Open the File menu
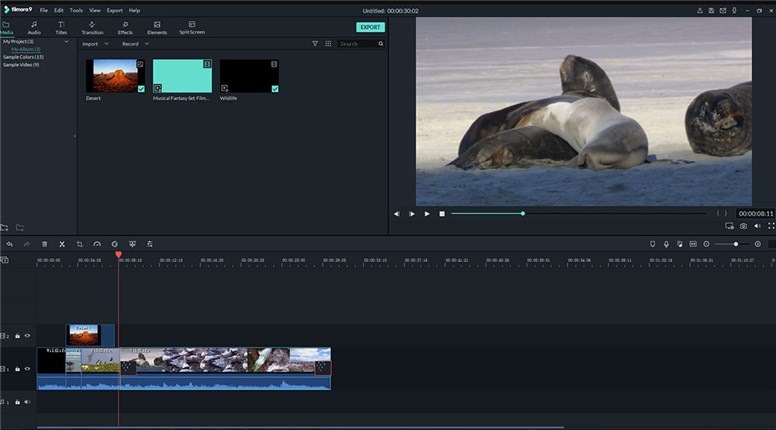 point(44,10)
